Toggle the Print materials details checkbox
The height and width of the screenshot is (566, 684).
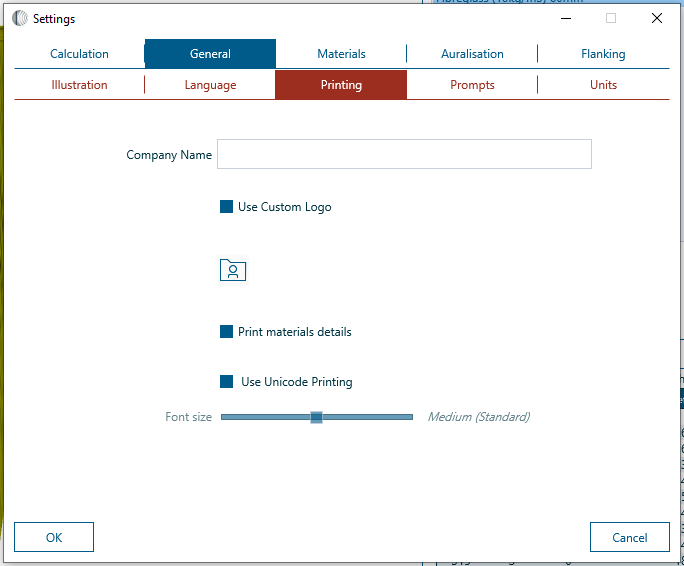coord(226,332)
